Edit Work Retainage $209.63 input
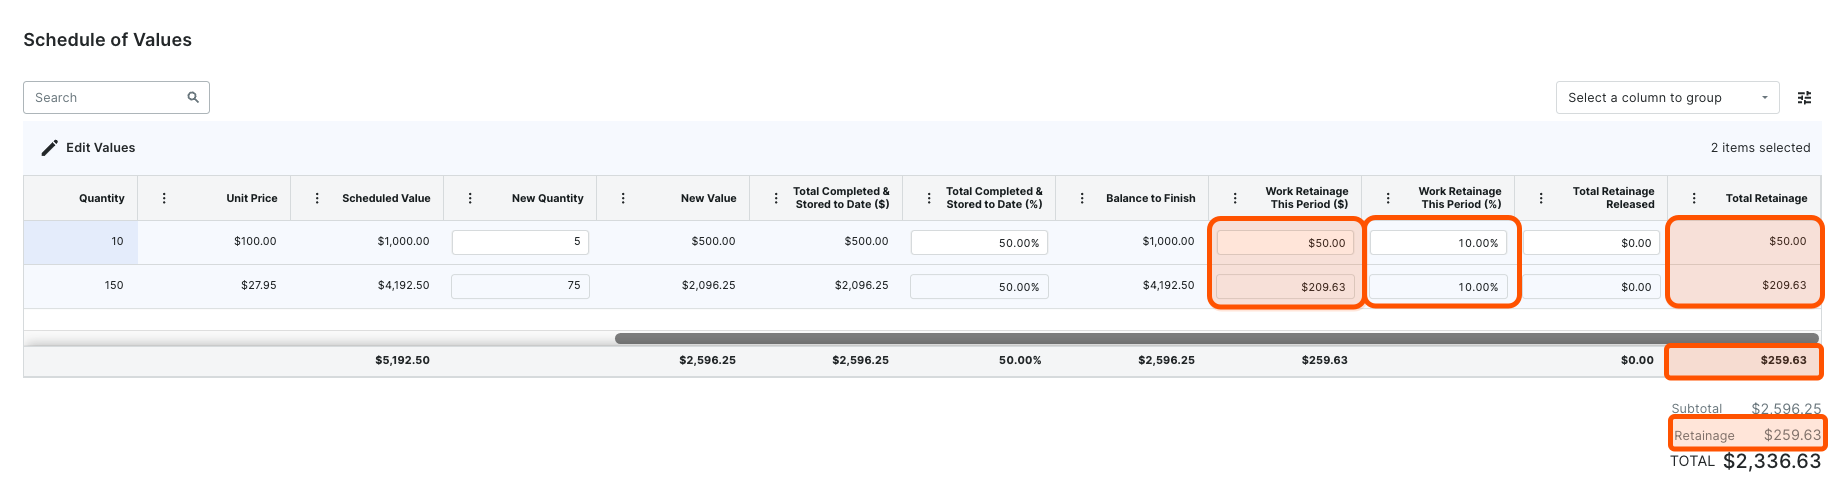The height and width of the screenshot is (491, 1840). [1285, 286]
